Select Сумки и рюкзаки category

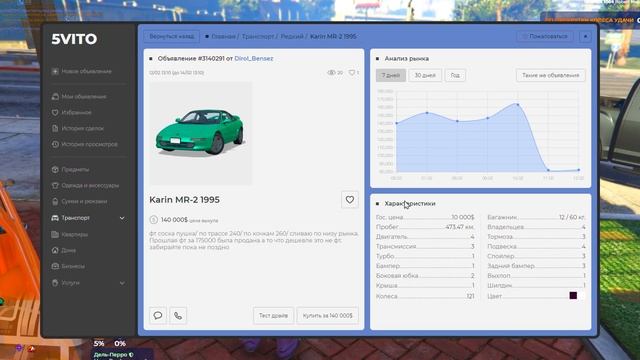coord(84,202)
